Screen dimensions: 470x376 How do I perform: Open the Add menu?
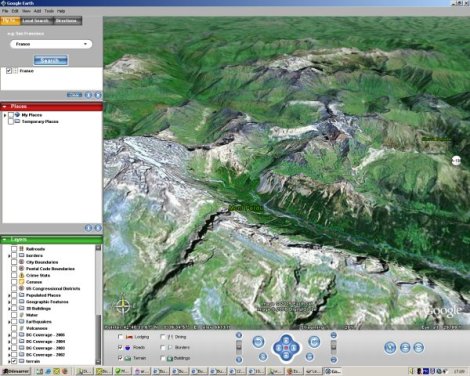pos(37,11)
